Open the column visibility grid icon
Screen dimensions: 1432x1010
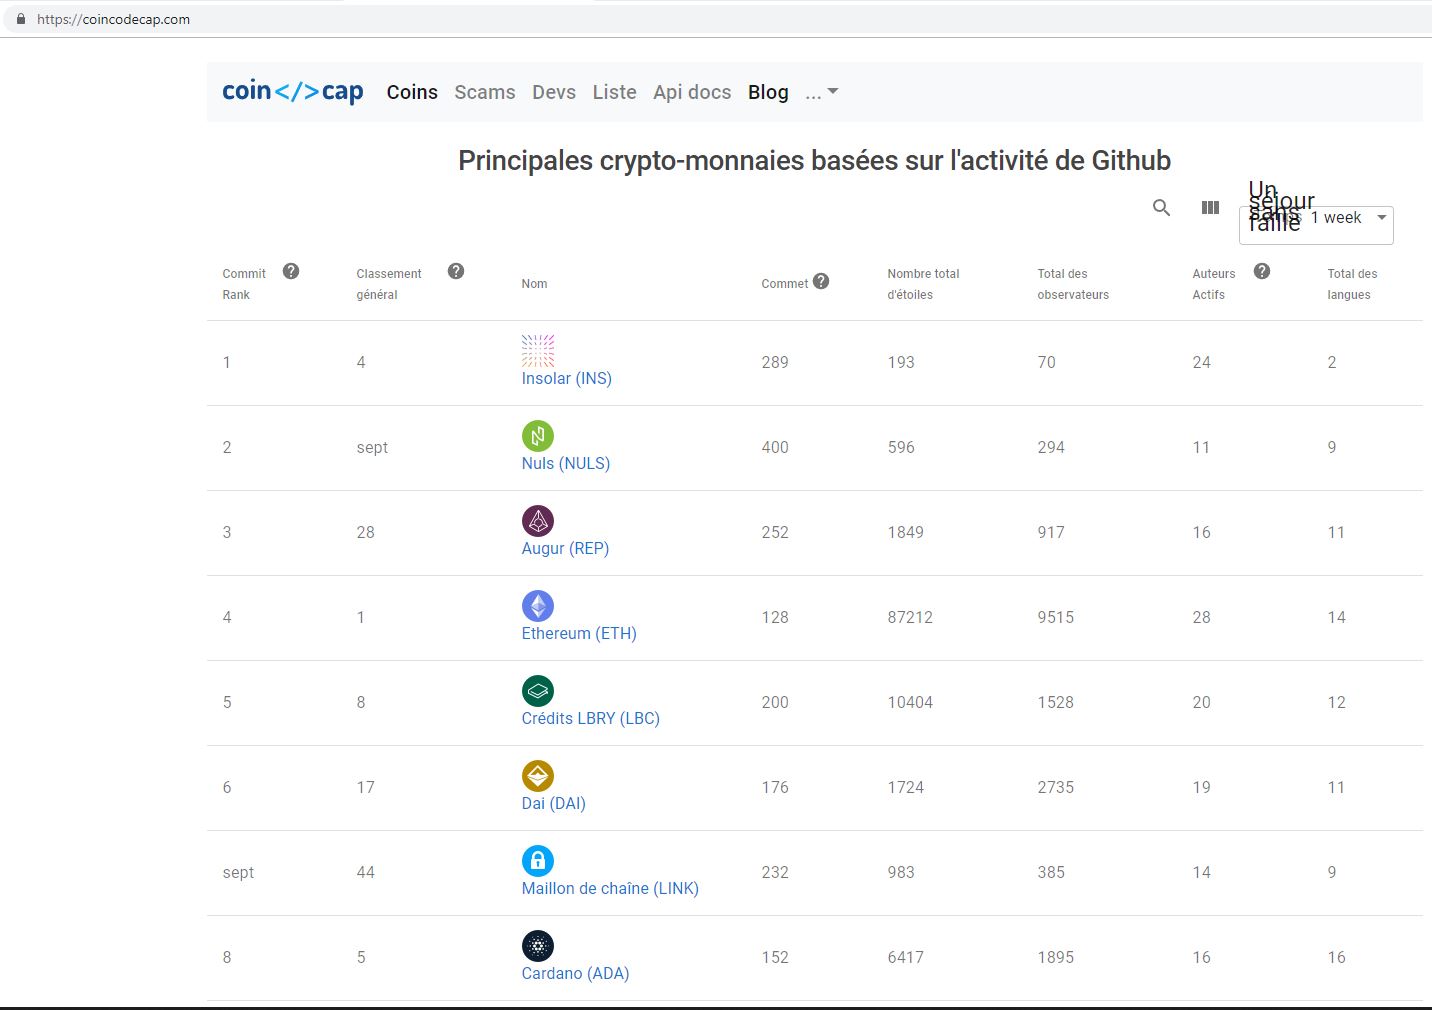1210,208
